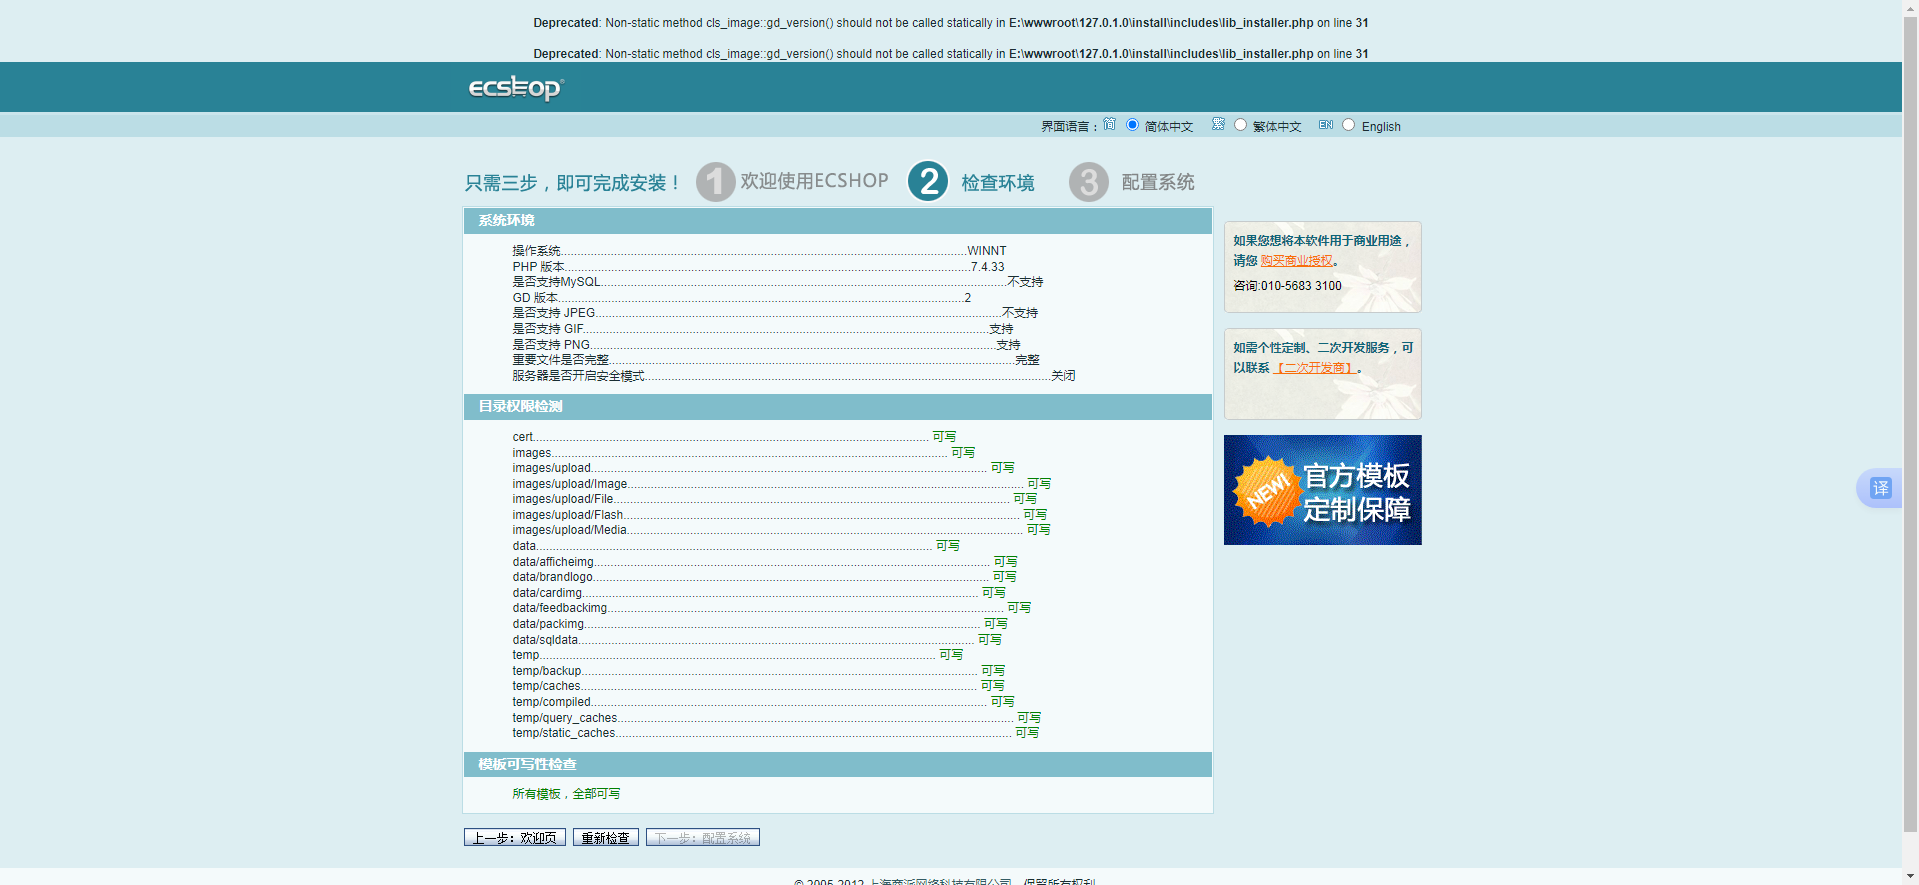Click the temp/backup directory row

tap(758, 671)
